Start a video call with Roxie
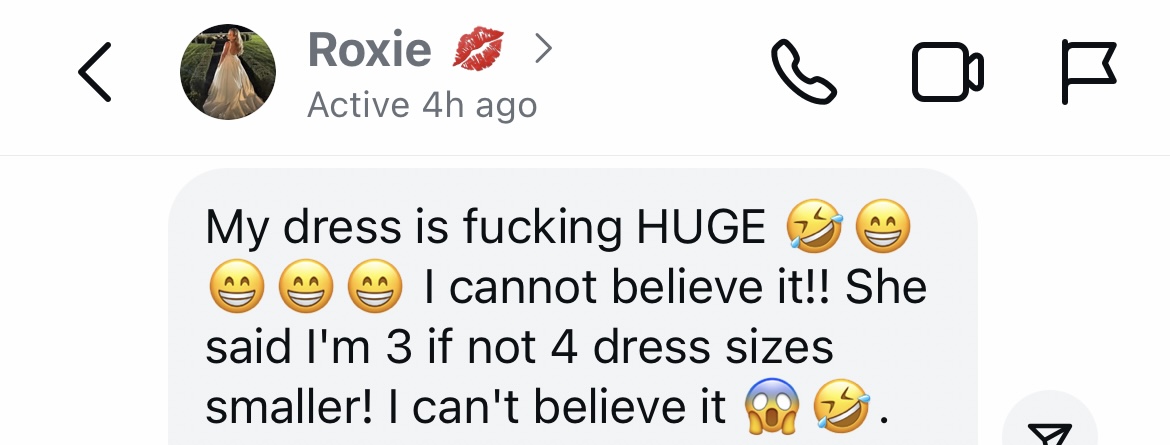The image size is (1170, 445). click(x=948, y=72)
